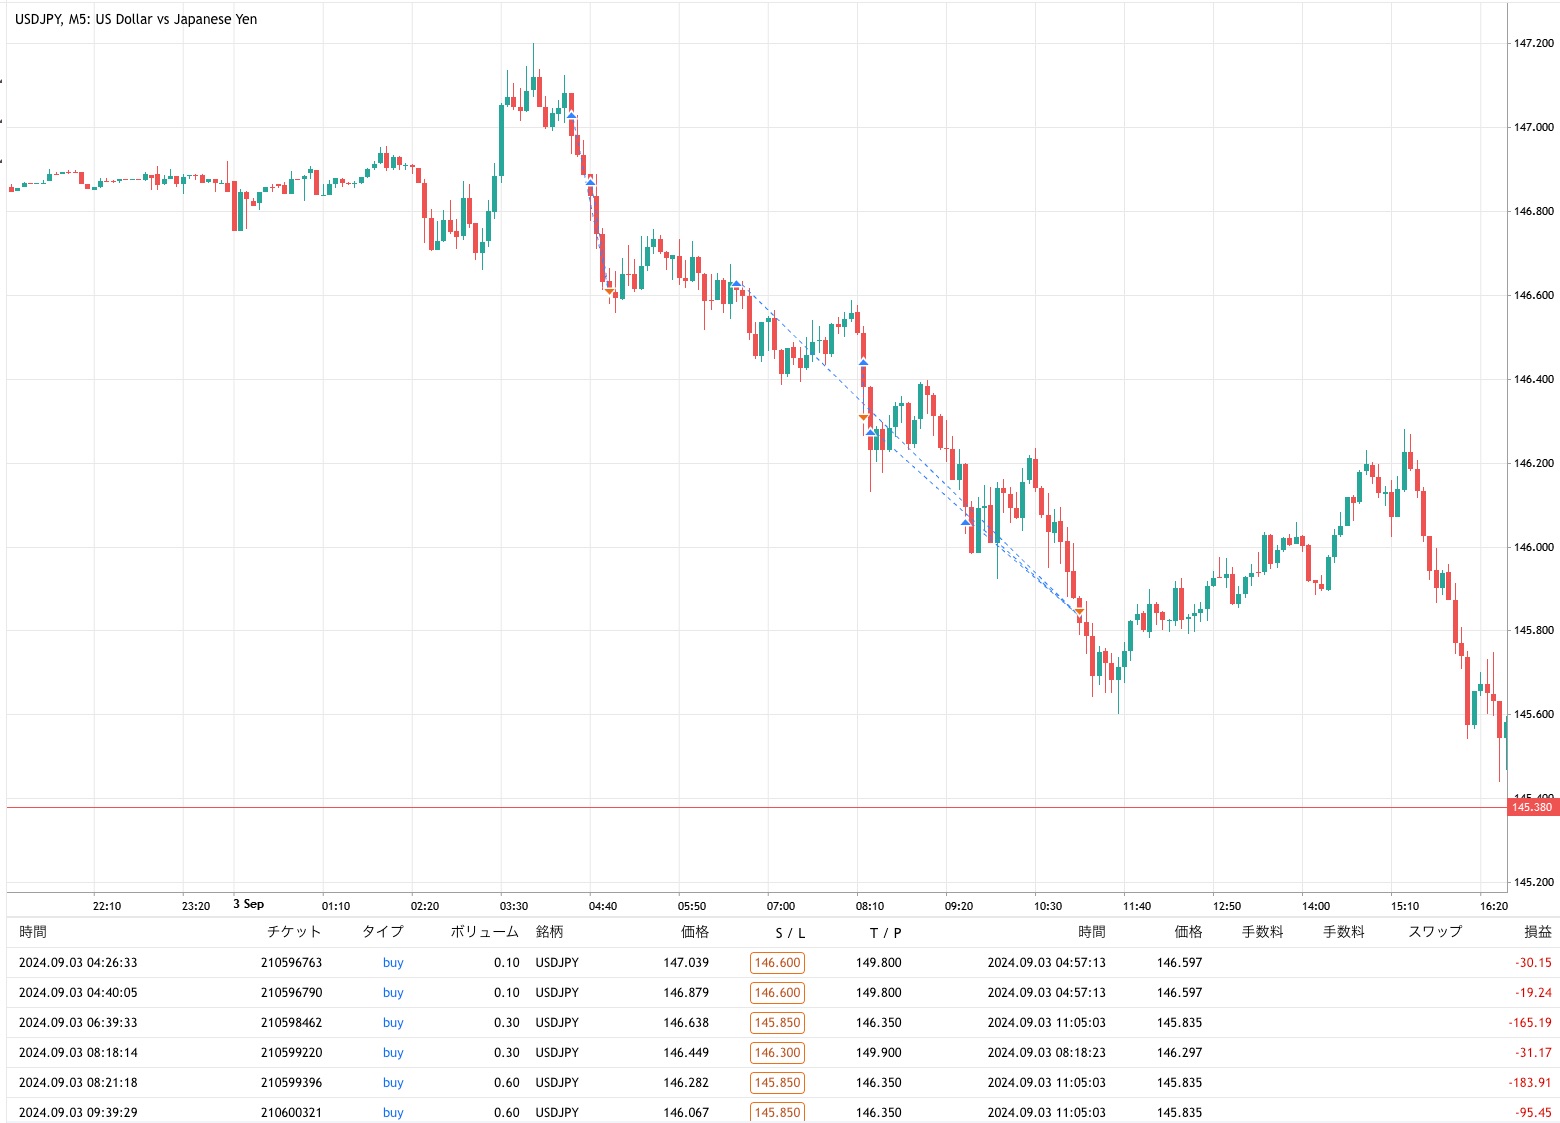Select the orange stop-out marker near 146.297
1560x1123 pixels.
tap(864, 418)
